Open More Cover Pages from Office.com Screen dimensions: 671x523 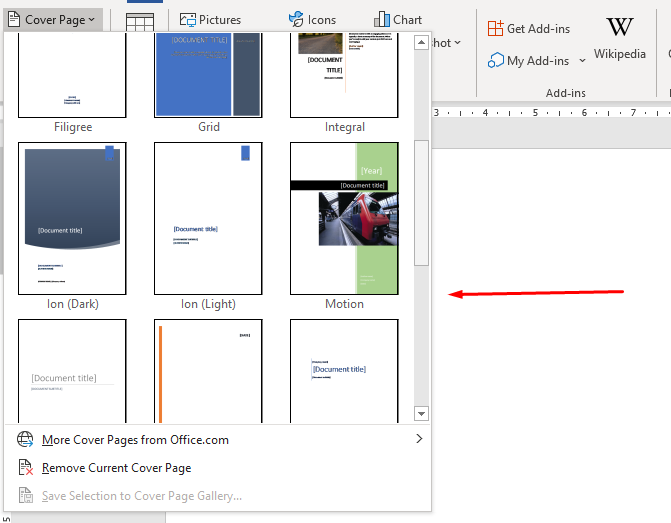(218, 440)
